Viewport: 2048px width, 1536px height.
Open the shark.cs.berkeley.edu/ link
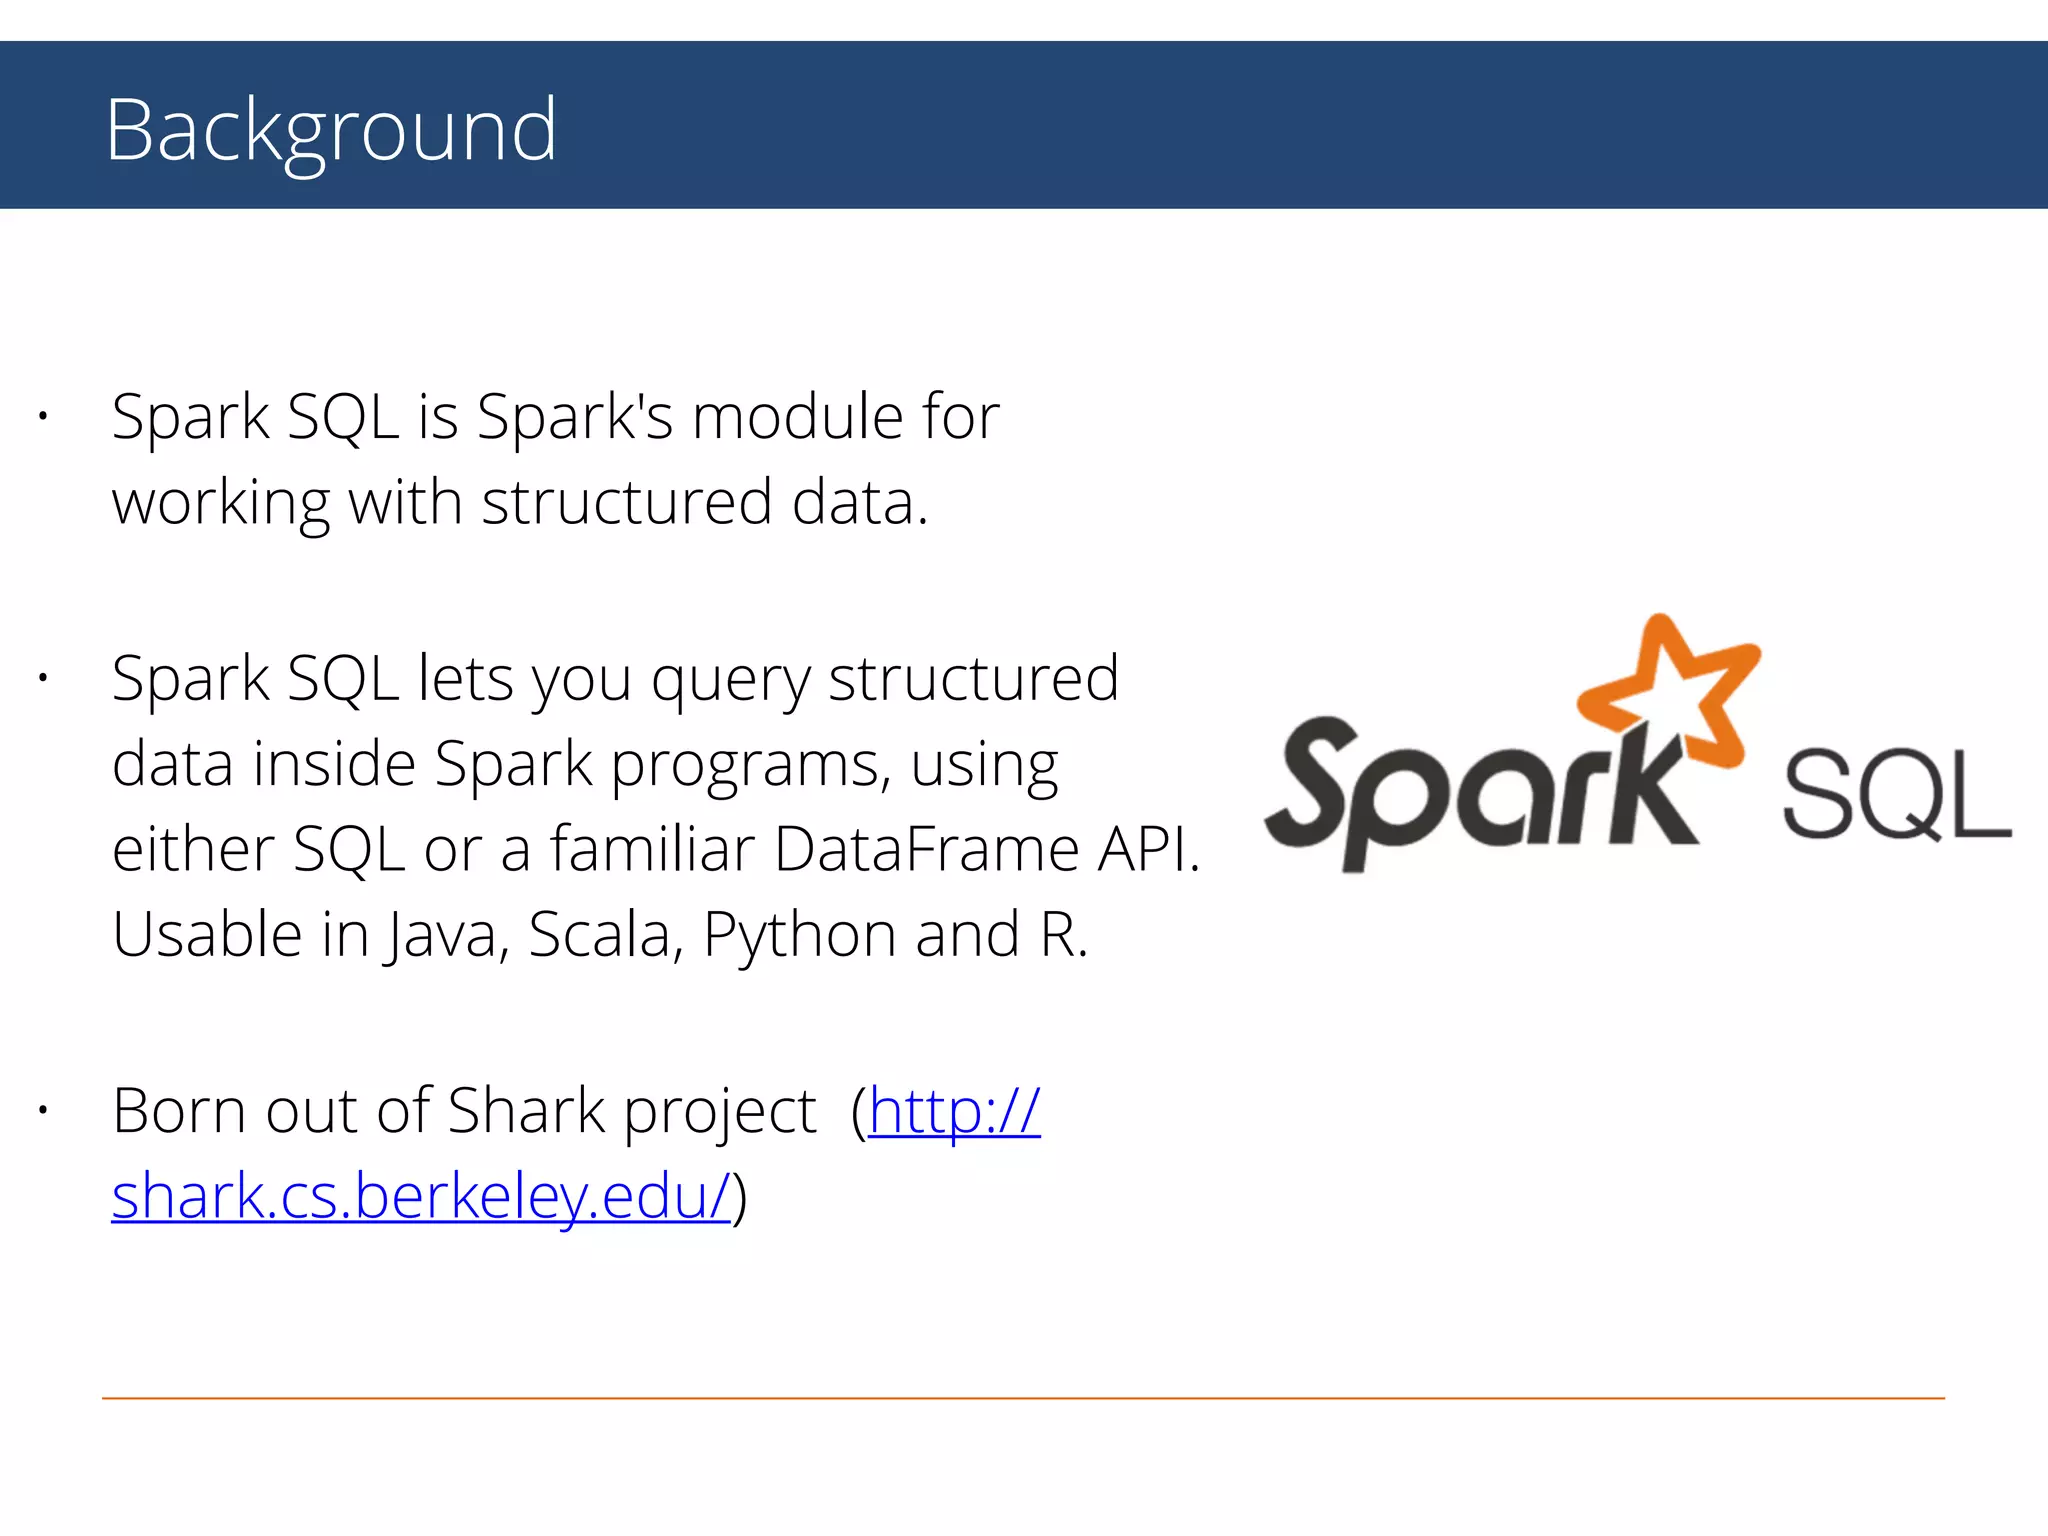tap(421, 1196)
